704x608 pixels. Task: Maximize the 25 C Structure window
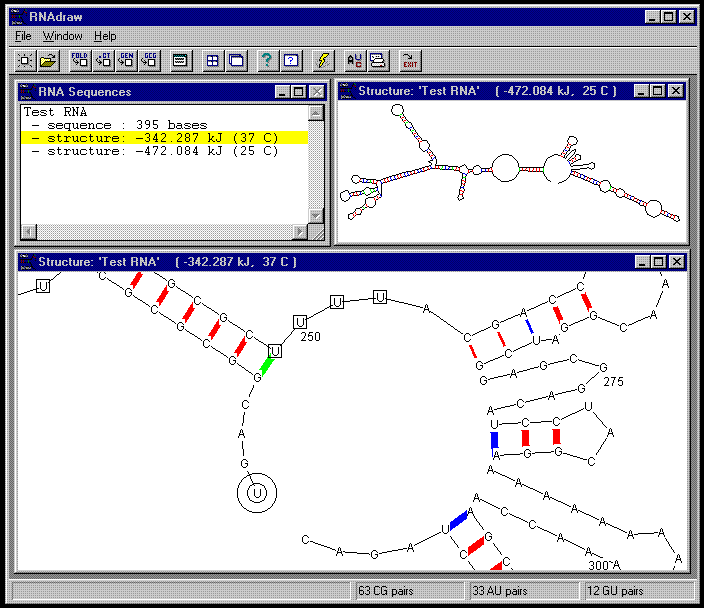[x=657, y=91]
